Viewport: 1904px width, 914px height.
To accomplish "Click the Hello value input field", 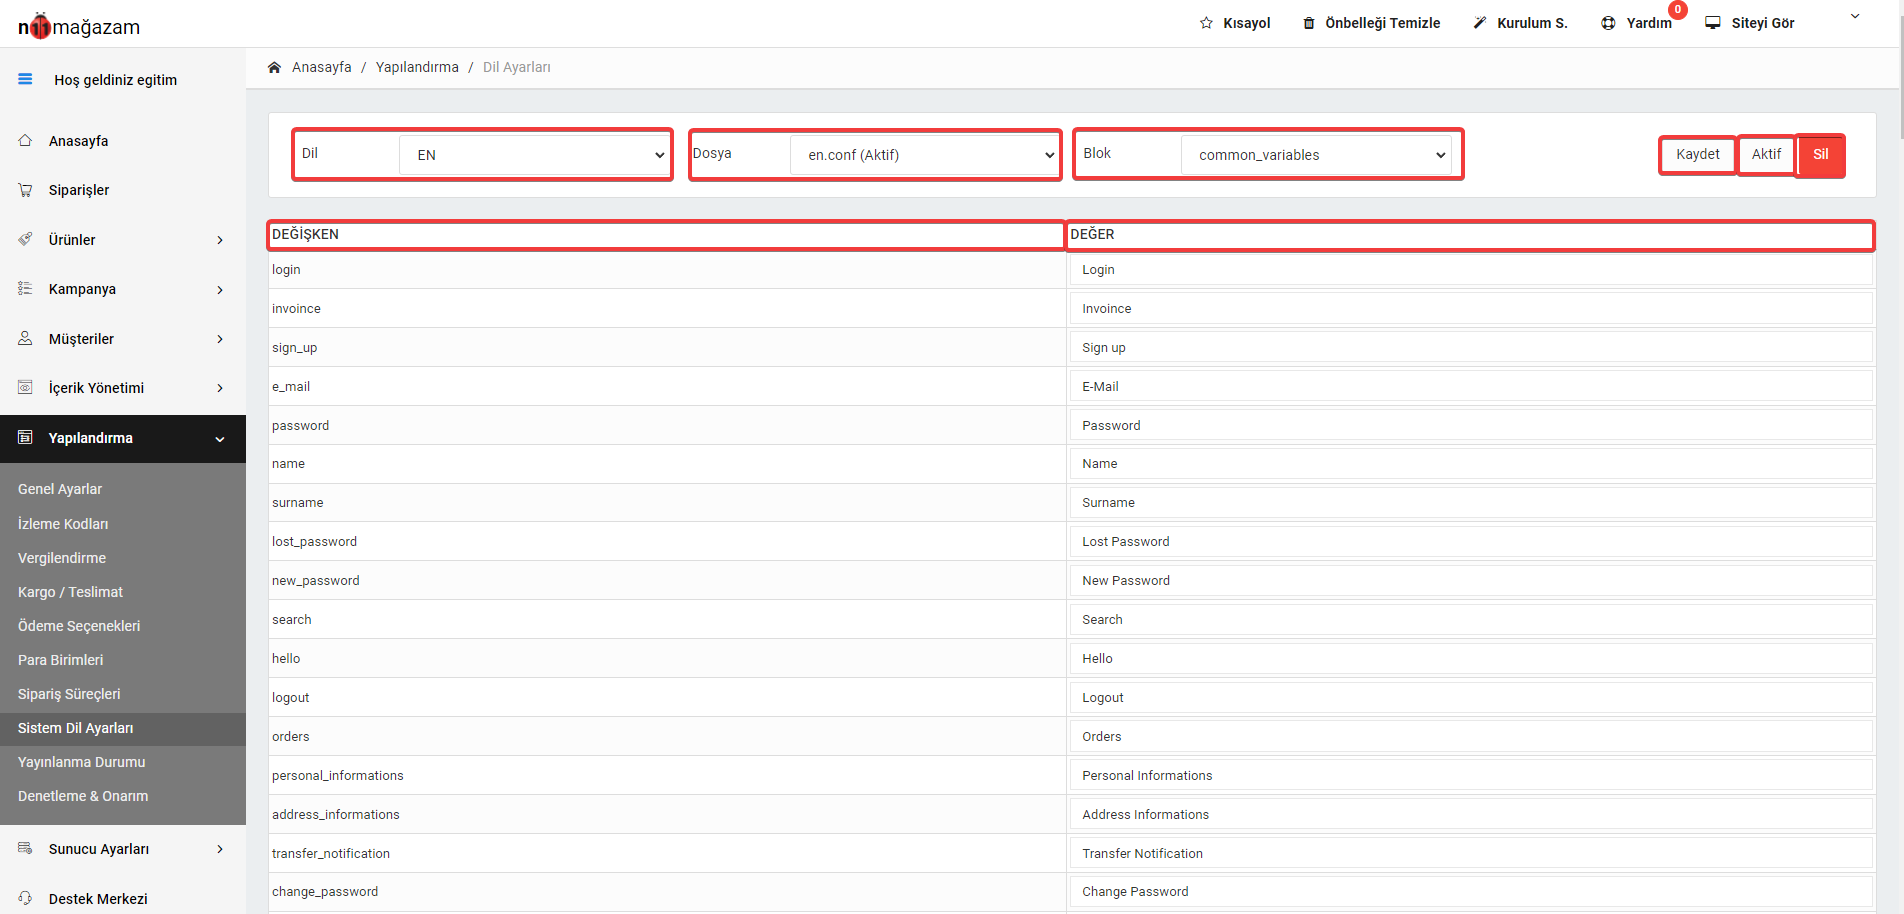I will [1471, 659].
